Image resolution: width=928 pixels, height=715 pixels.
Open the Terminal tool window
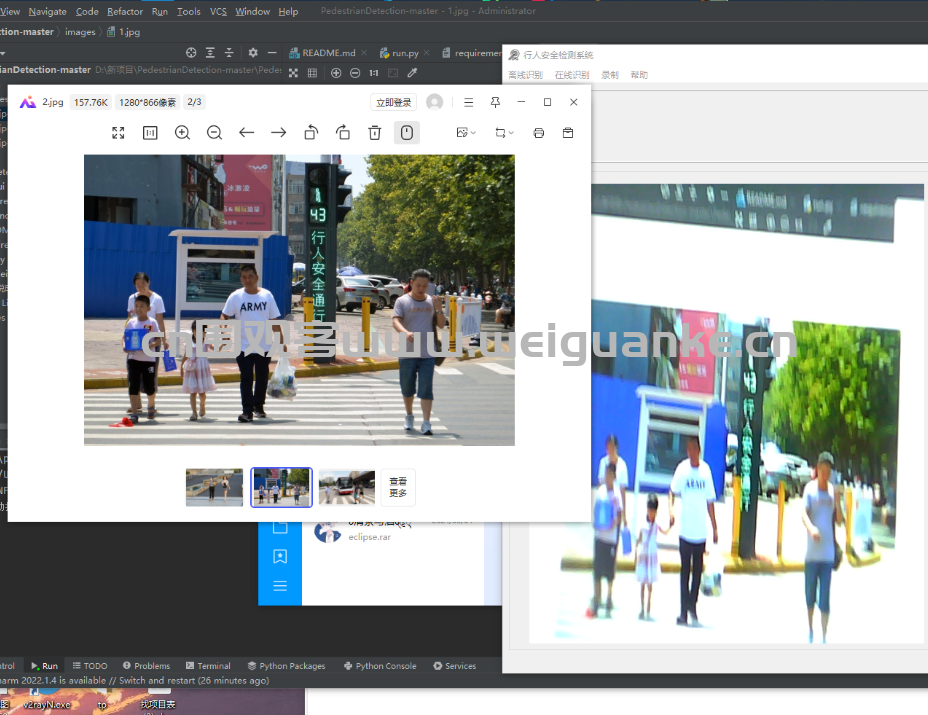click(x=208, y=666)
